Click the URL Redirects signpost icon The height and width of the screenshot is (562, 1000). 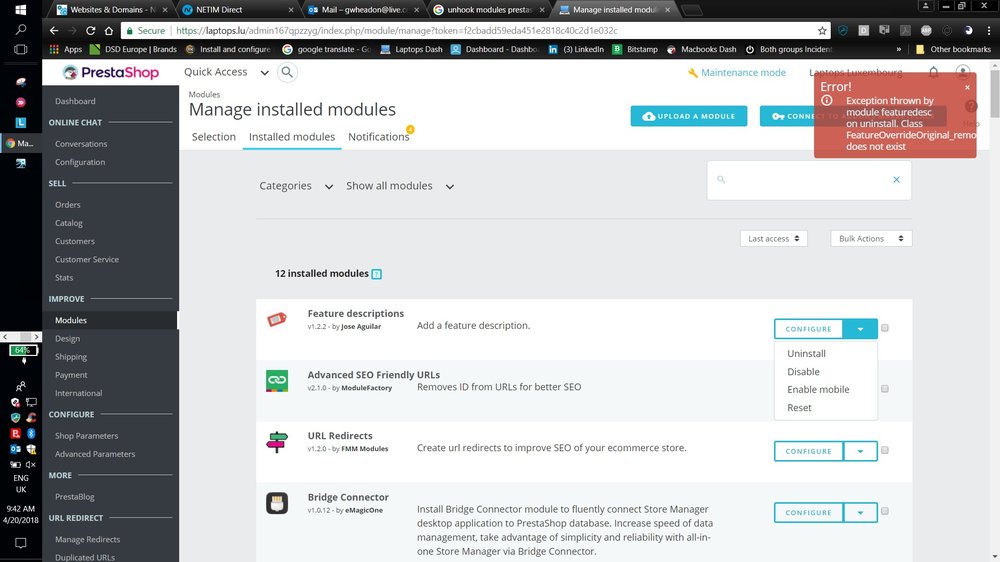coord(277,442)
